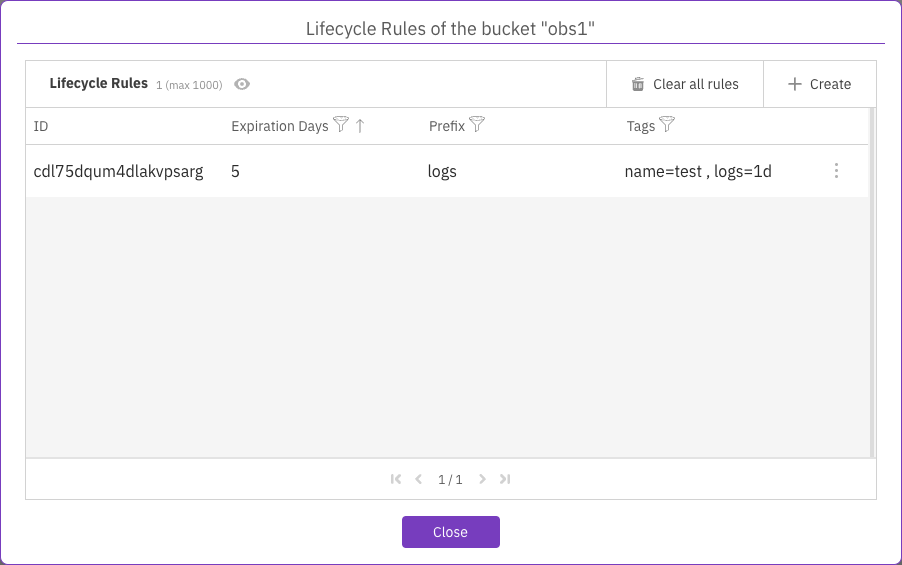
Task: Click the Clear all rules trash icon
Action: [638, 84]
